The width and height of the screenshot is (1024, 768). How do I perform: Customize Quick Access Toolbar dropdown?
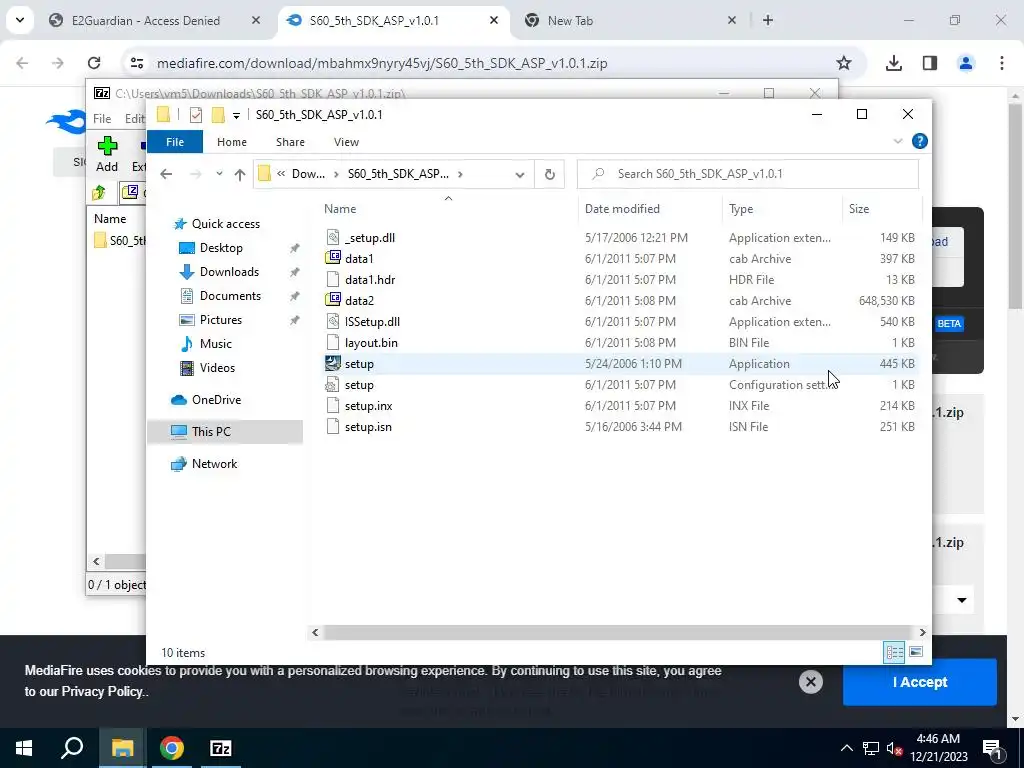[236, 116]
